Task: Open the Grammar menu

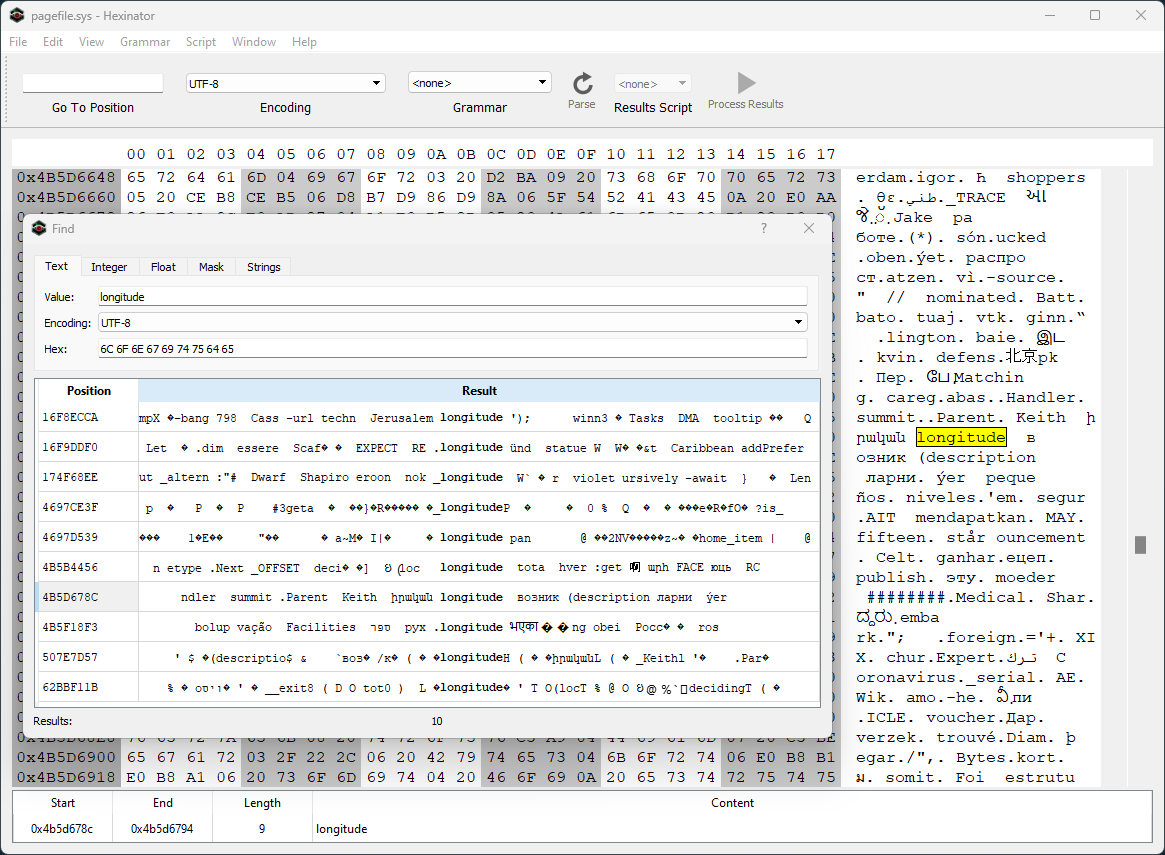Action: (145, 42)
